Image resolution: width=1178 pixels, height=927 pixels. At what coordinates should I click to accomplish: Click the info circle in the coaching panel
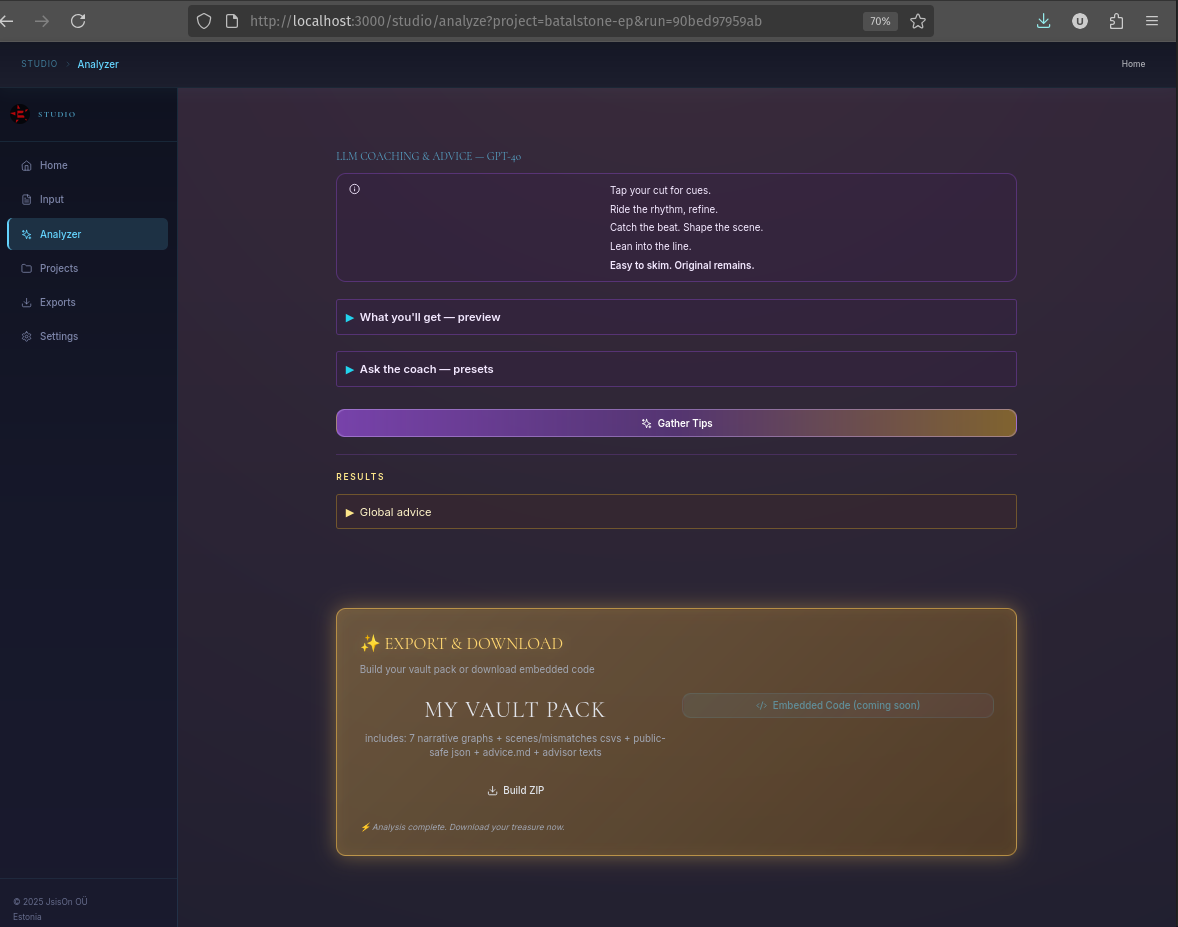[x=354, y=188]
